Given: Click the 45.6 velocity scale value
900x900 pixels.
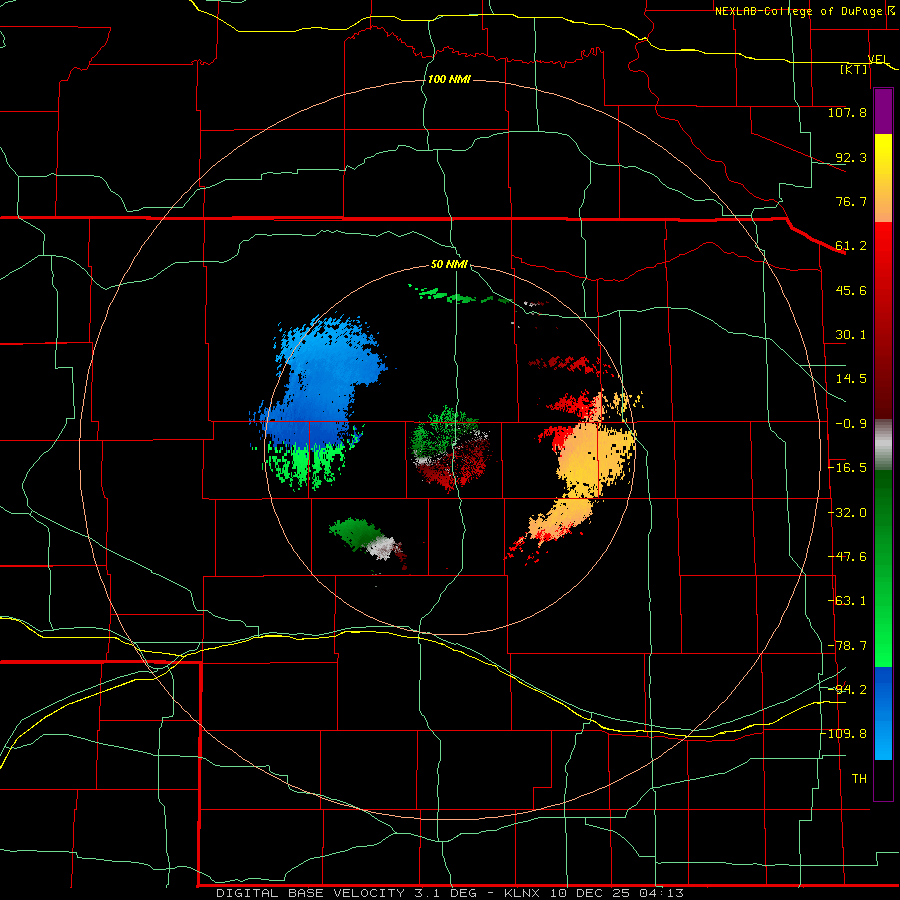Looking at the screenshot, I should point(851,290).
